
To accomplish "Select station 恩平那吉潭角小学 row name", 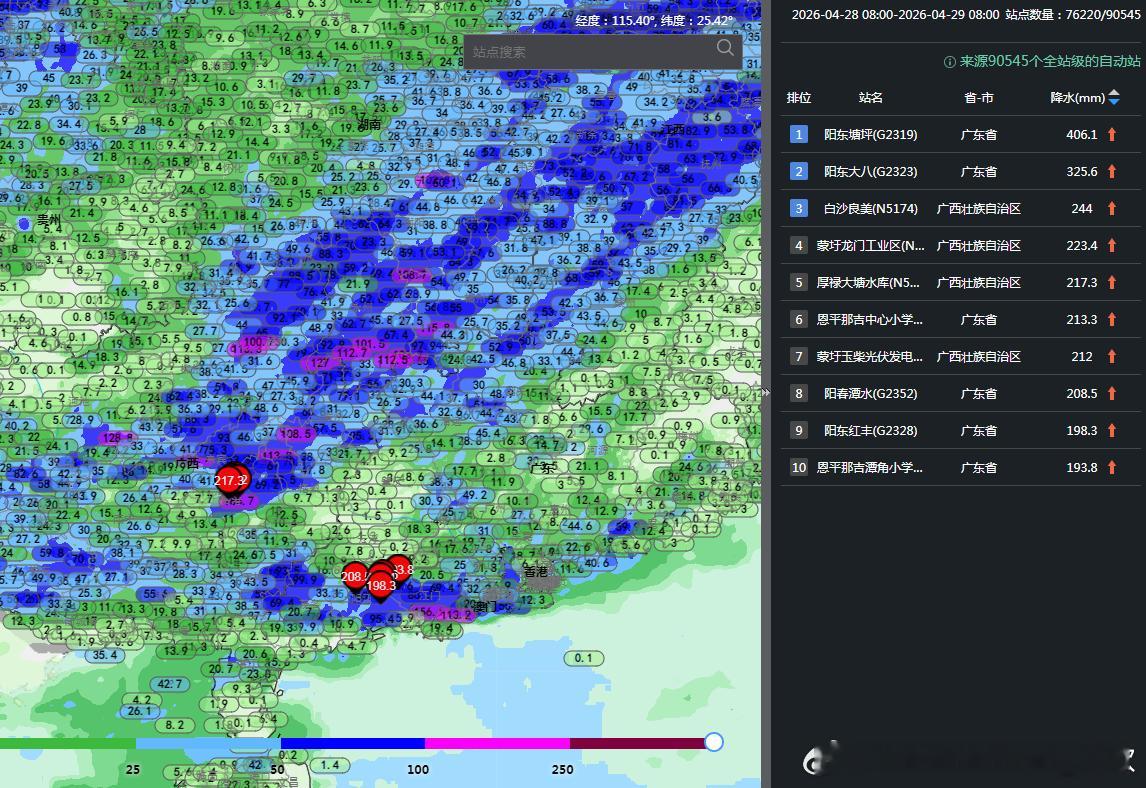I will 870,467.
